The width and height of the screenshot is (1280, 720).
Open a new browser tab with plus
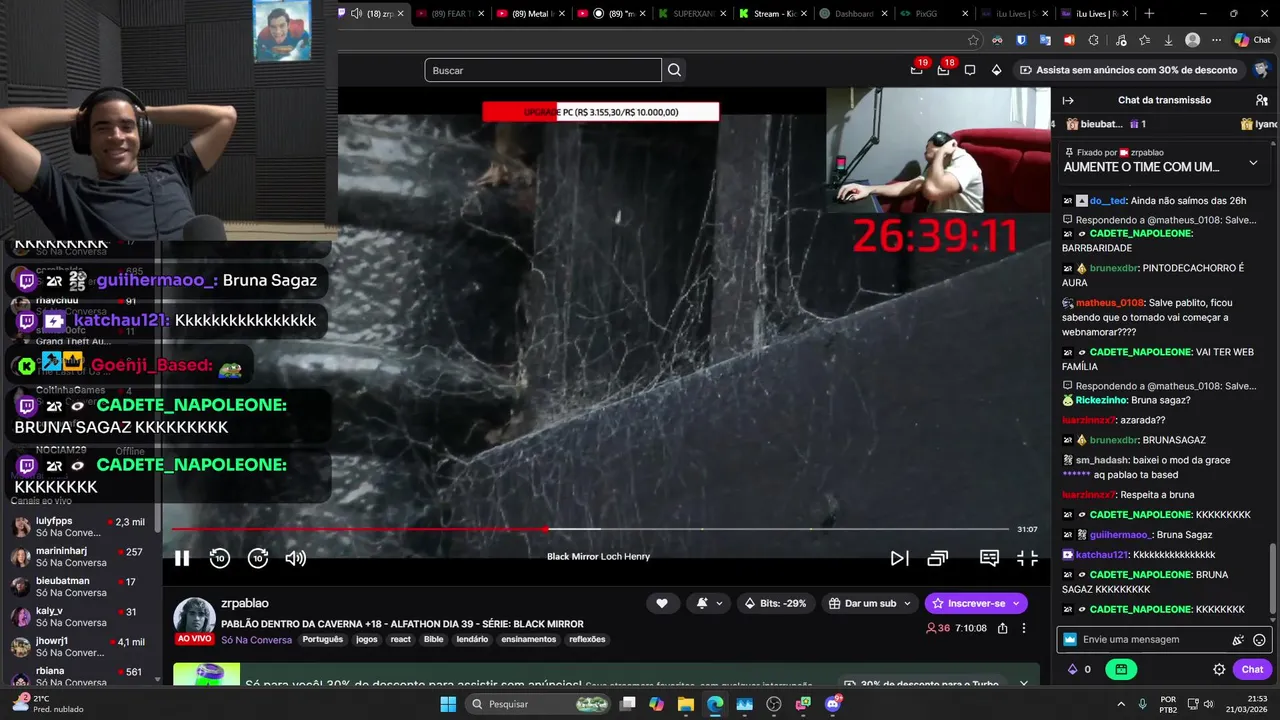point(1149,13)
